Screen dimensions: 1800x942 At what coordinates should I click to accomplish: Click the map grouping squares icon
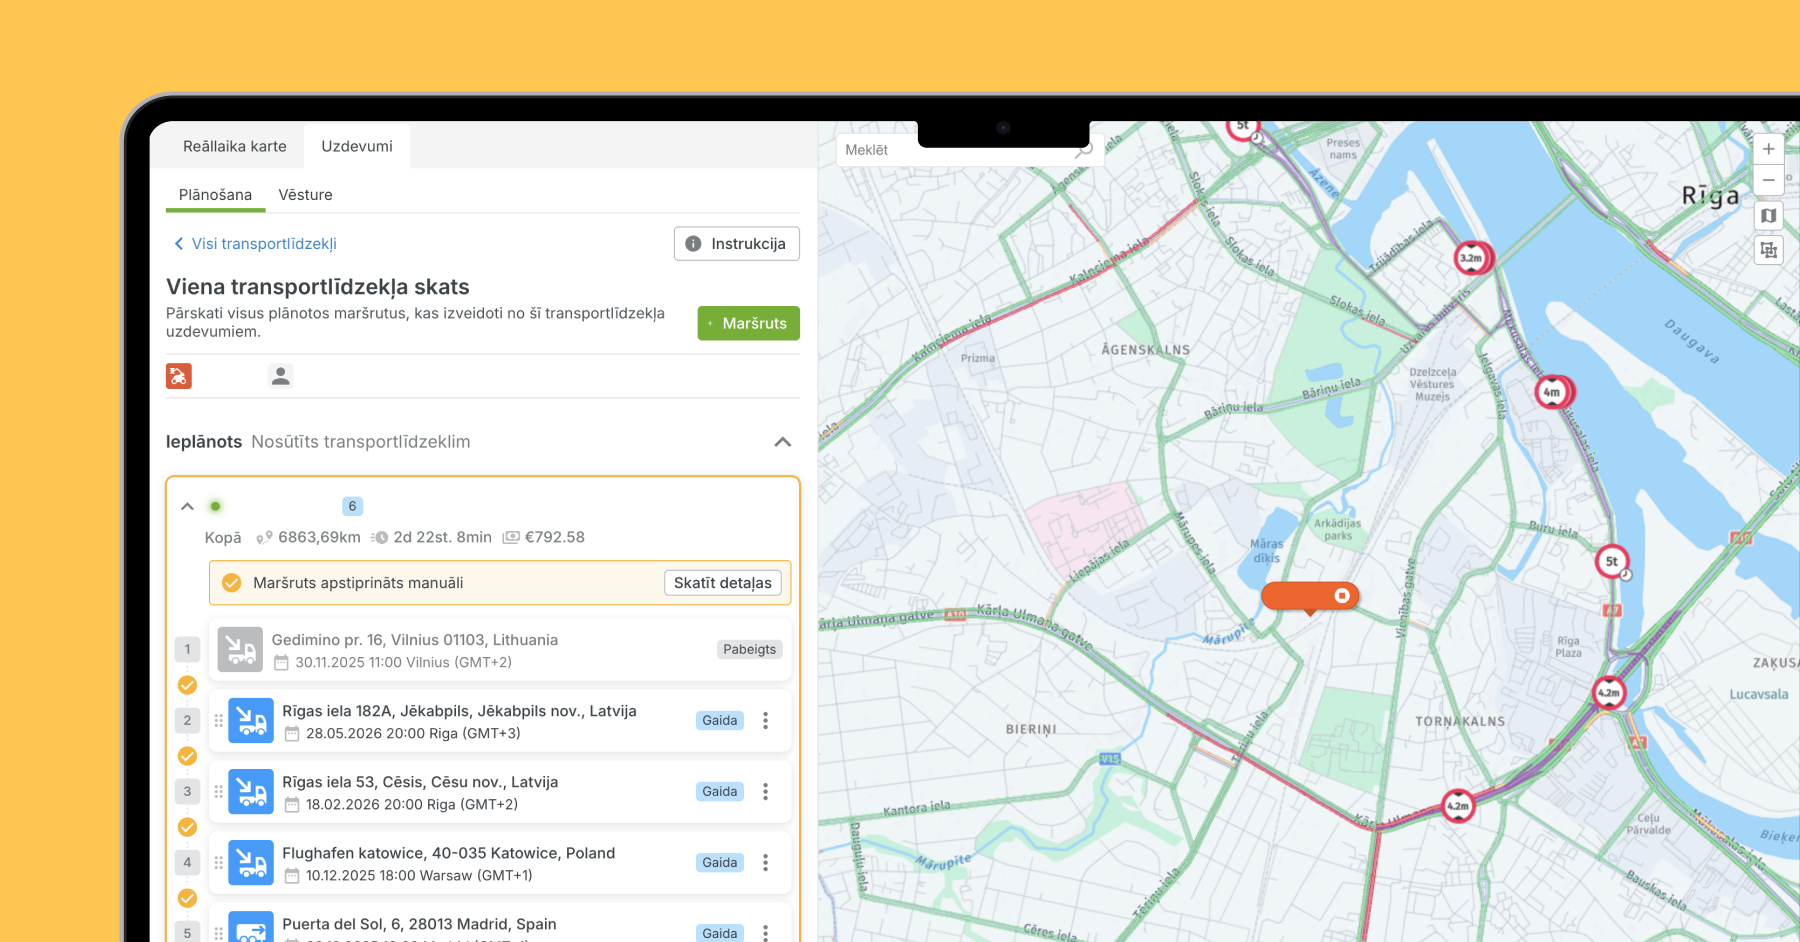(1768, 250)
